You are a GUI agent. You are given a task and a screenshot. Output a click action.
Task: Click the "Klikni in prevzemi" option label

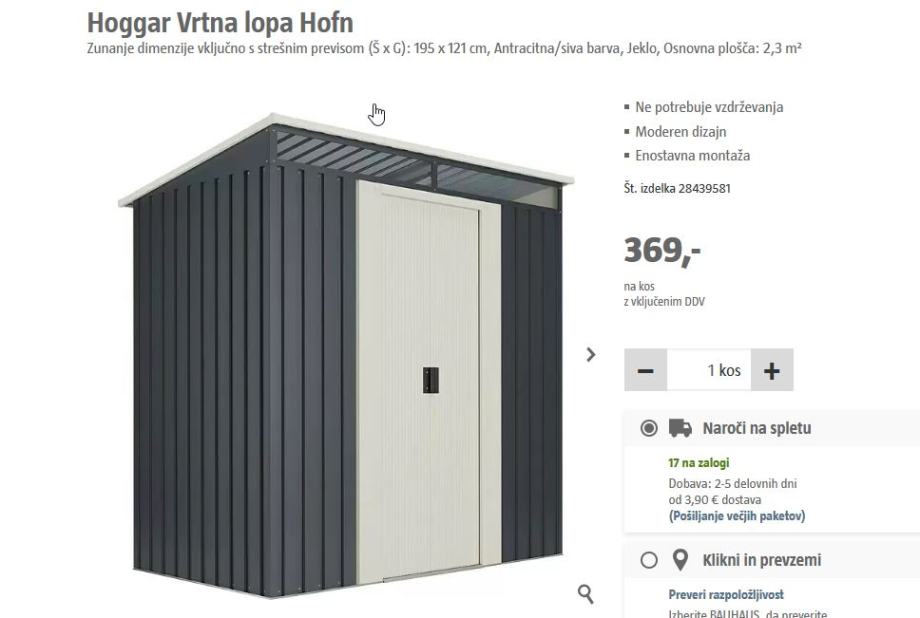762,560
